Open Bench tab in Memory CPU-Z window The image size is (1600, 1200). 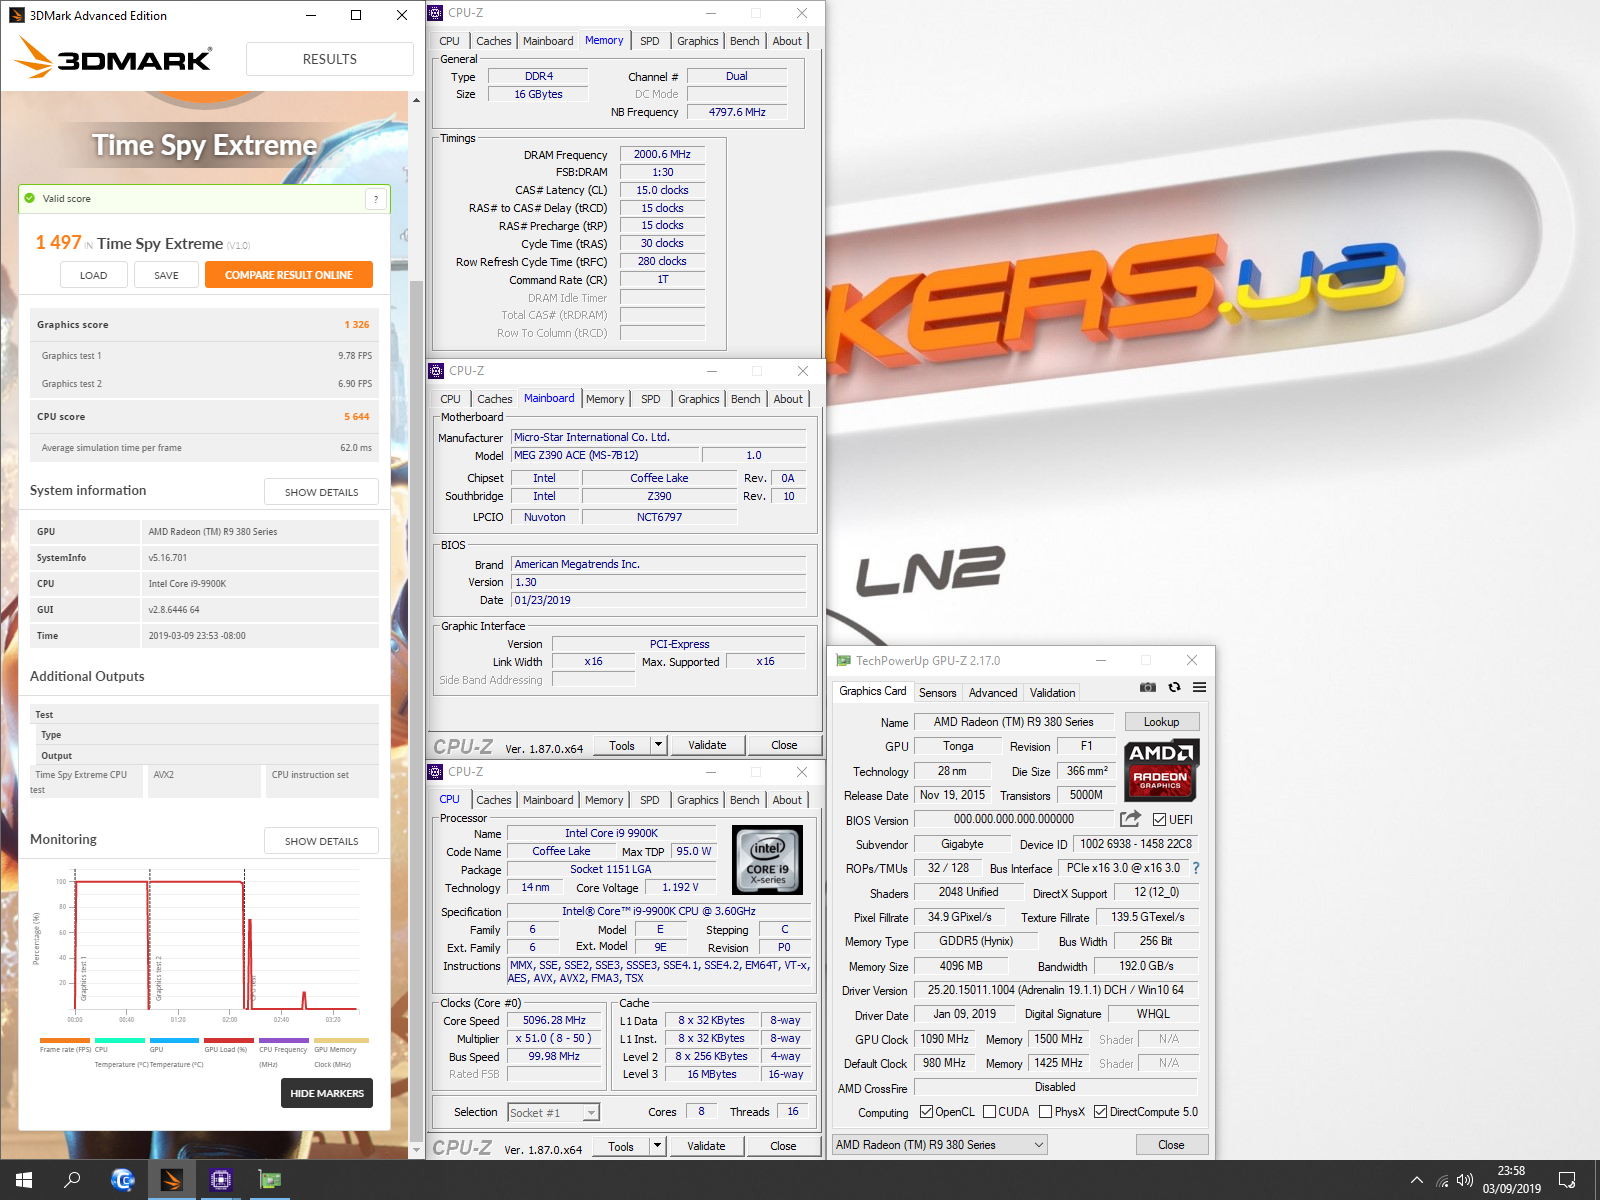745,41
